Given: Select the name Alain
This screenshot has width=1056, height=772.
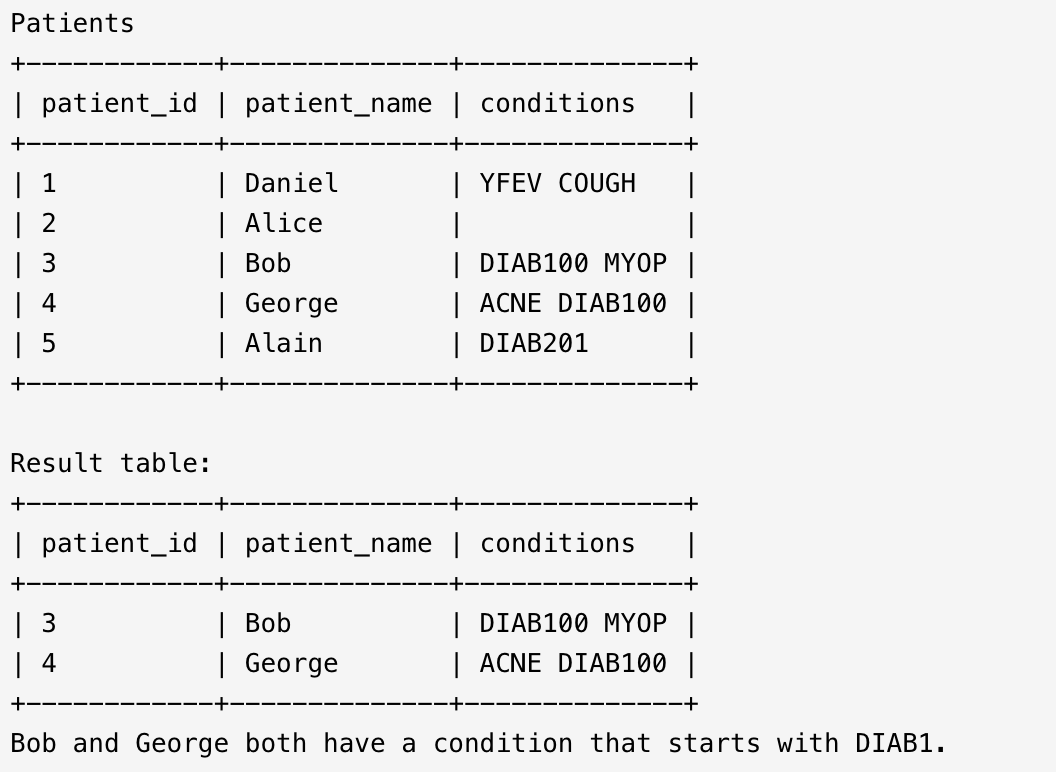Looking at the screenshot, I should (x=284, y=344).
